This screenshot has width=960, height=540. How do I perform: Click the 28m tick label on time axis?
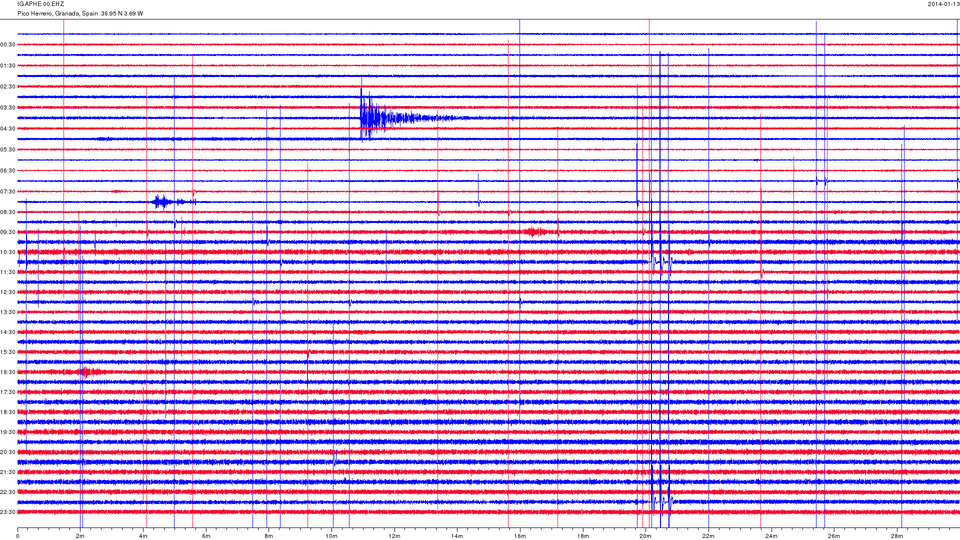pos(897,536)
